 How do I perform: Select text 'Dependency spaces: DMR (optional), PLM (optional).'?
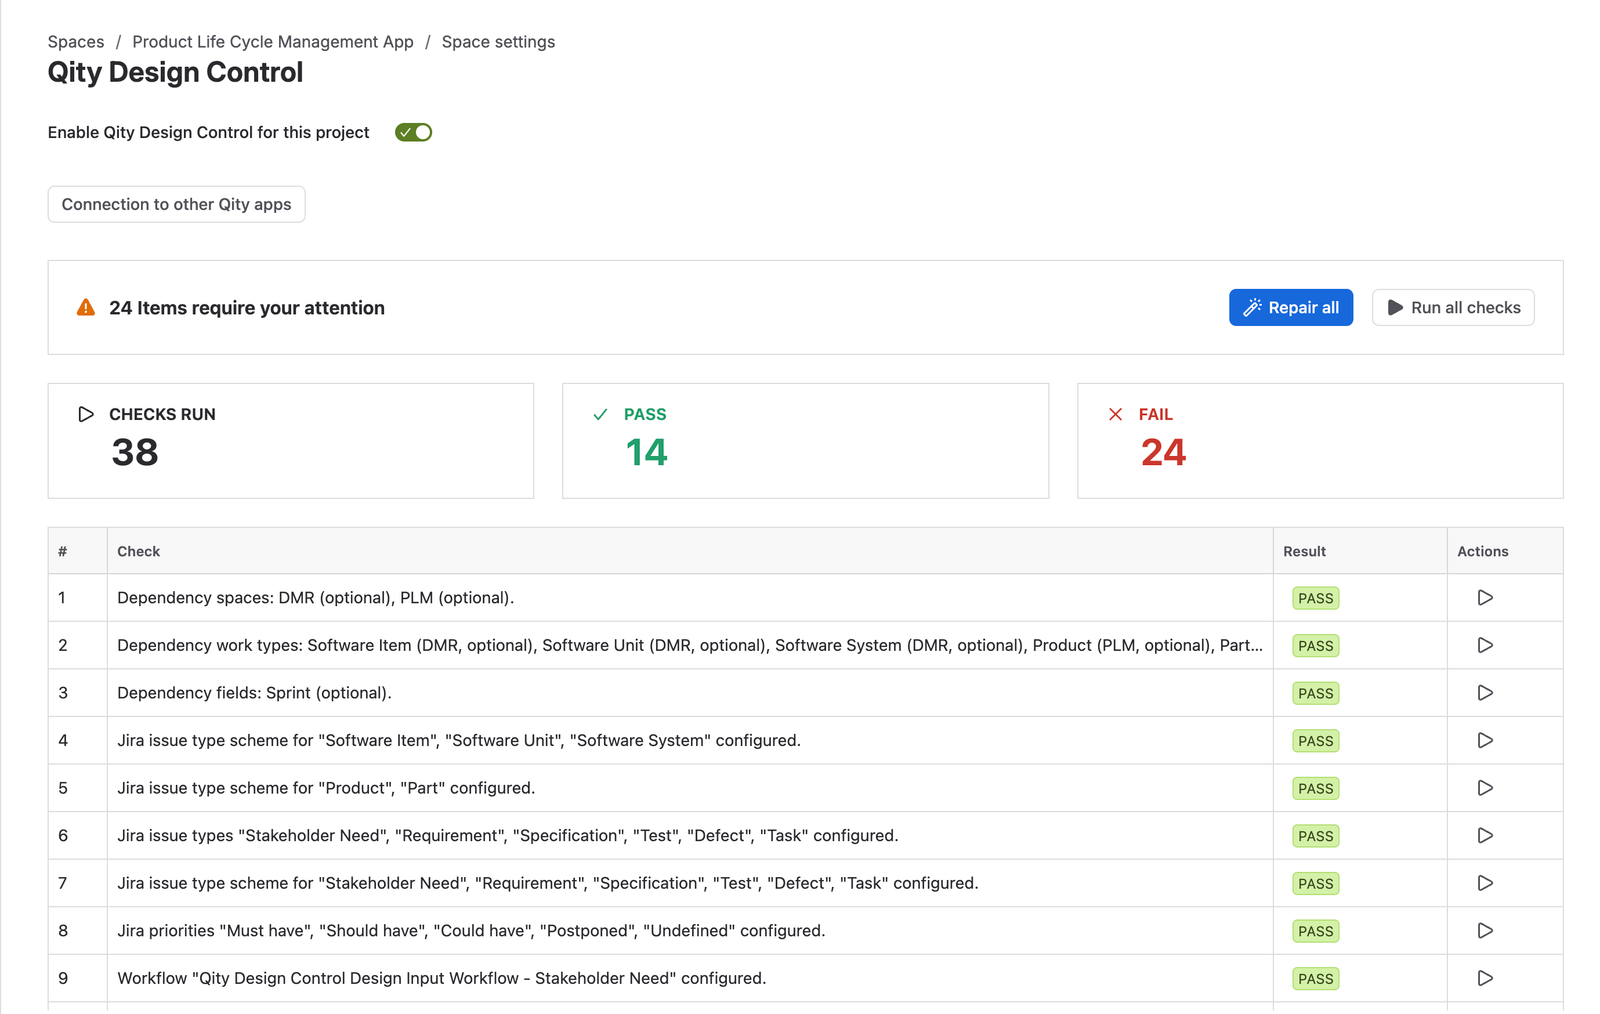pyautogui.click(x=315, y=598)
